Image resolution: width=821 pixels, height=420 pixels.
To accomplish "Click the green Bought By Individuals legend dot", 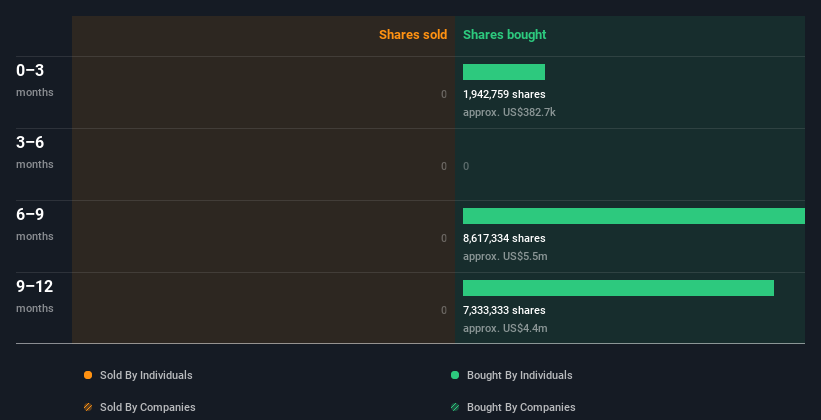I will pos(455,375).
